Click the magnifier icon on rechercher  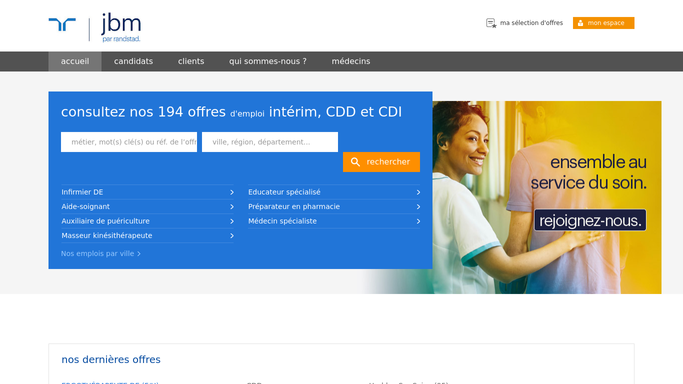tap(355, 162)
